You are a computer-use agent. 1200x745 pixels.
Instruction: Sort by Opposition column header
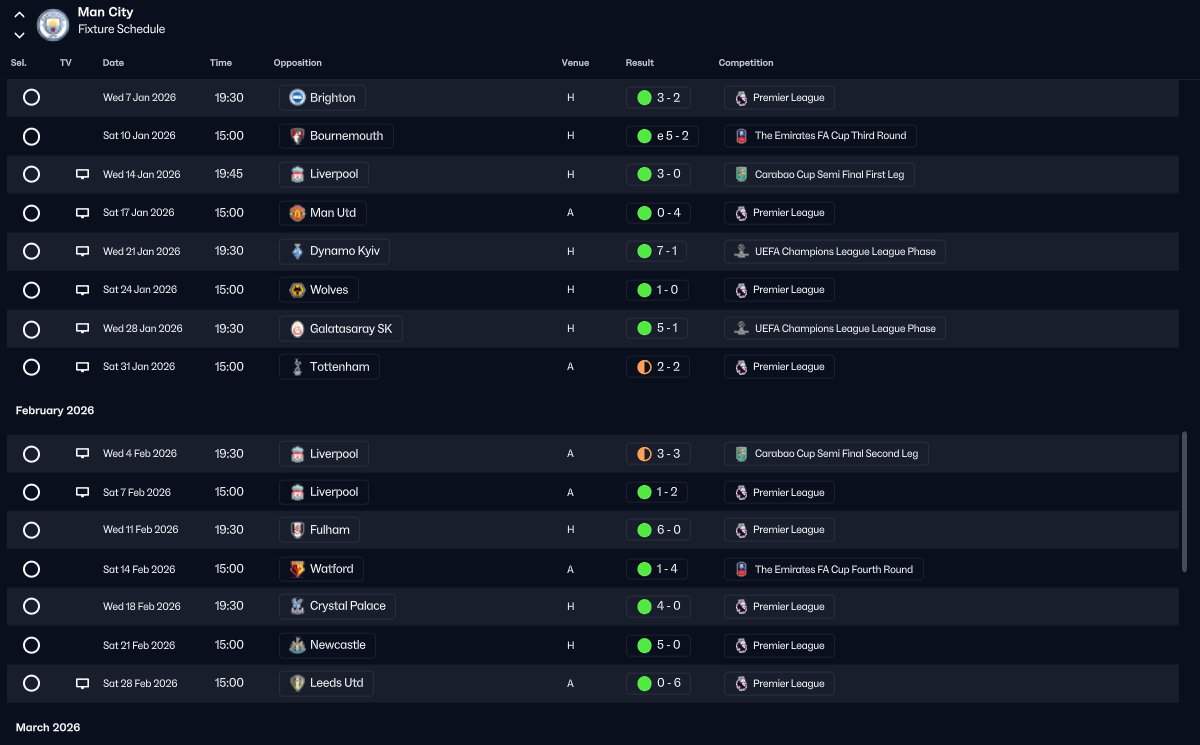(x=298, y=63)
